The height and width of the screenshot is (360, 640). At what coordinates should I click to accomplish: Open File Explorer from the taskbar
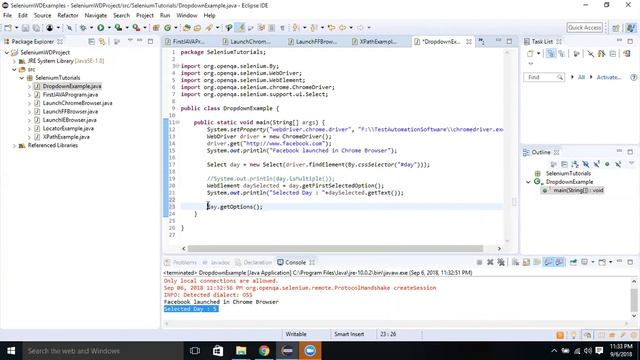tap(241, 351)
